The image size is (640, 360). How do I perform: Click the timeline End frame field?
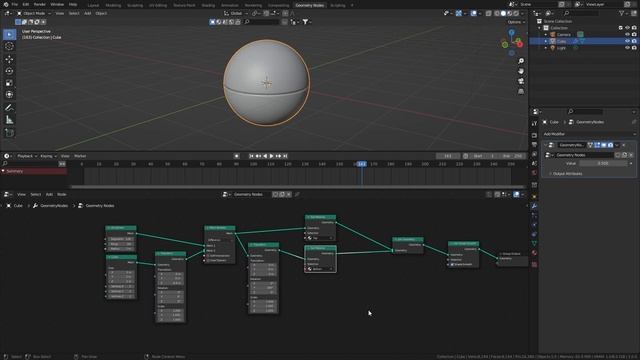tap(513, 156)
